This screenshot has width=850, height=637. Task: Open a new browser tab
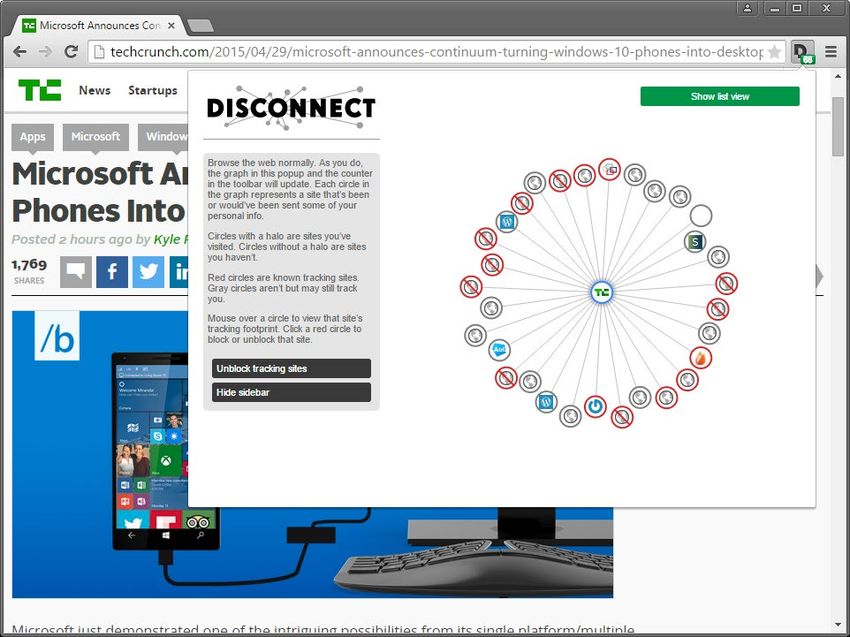(200, 26)
